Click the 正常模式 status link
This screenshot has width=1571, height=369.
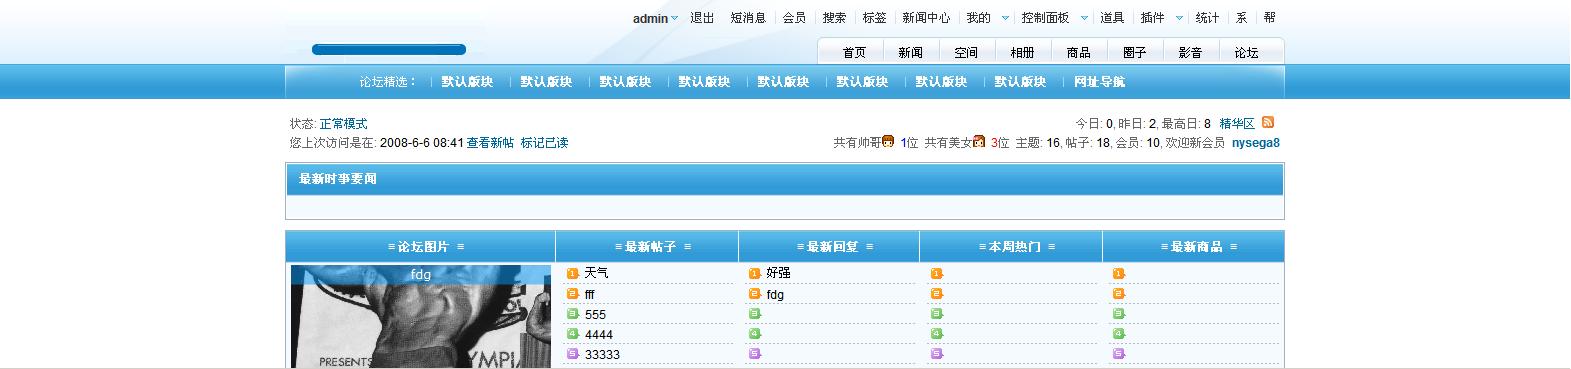343,124
